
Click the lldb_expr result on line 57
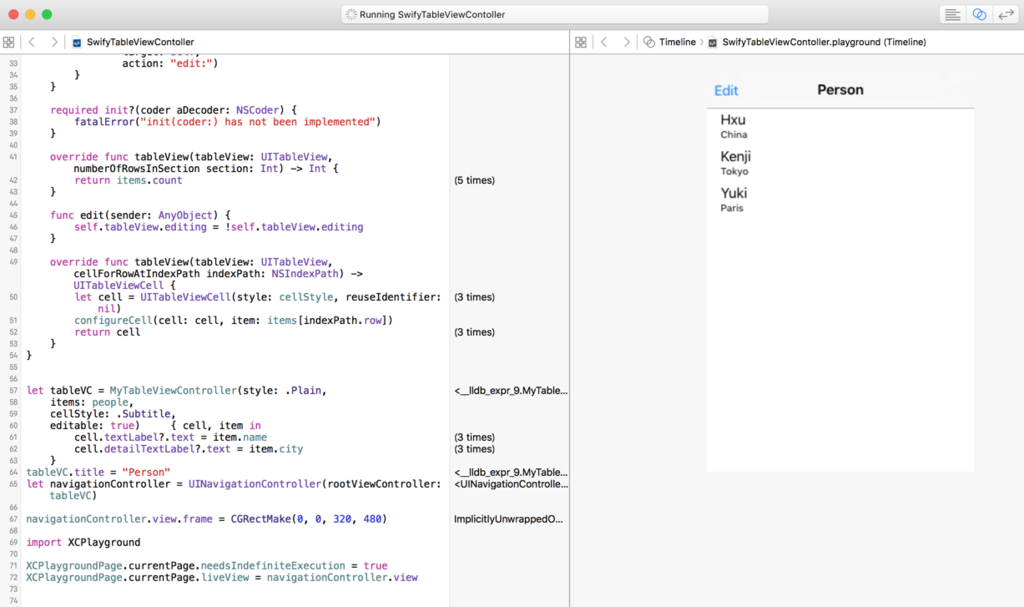click(x=511, y=391)
